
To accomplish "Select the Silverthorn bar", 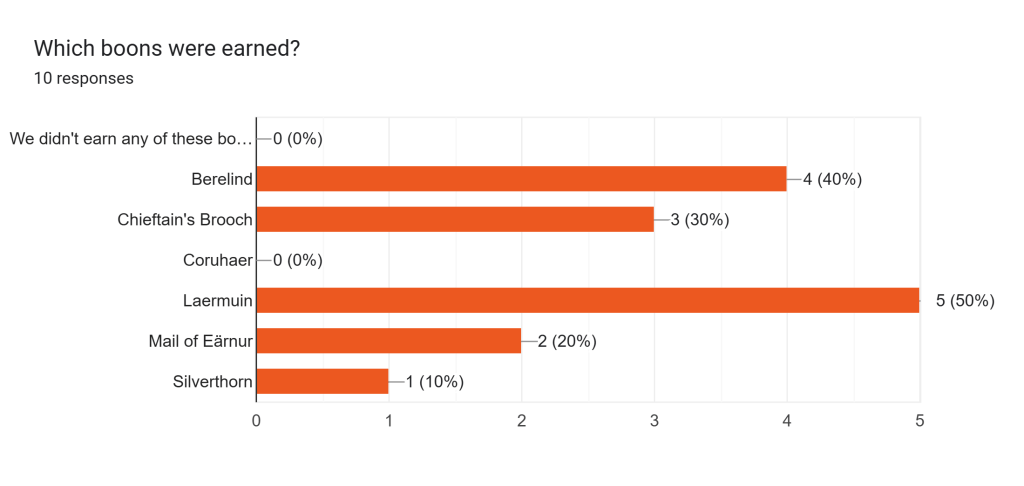I will (322, 381).
